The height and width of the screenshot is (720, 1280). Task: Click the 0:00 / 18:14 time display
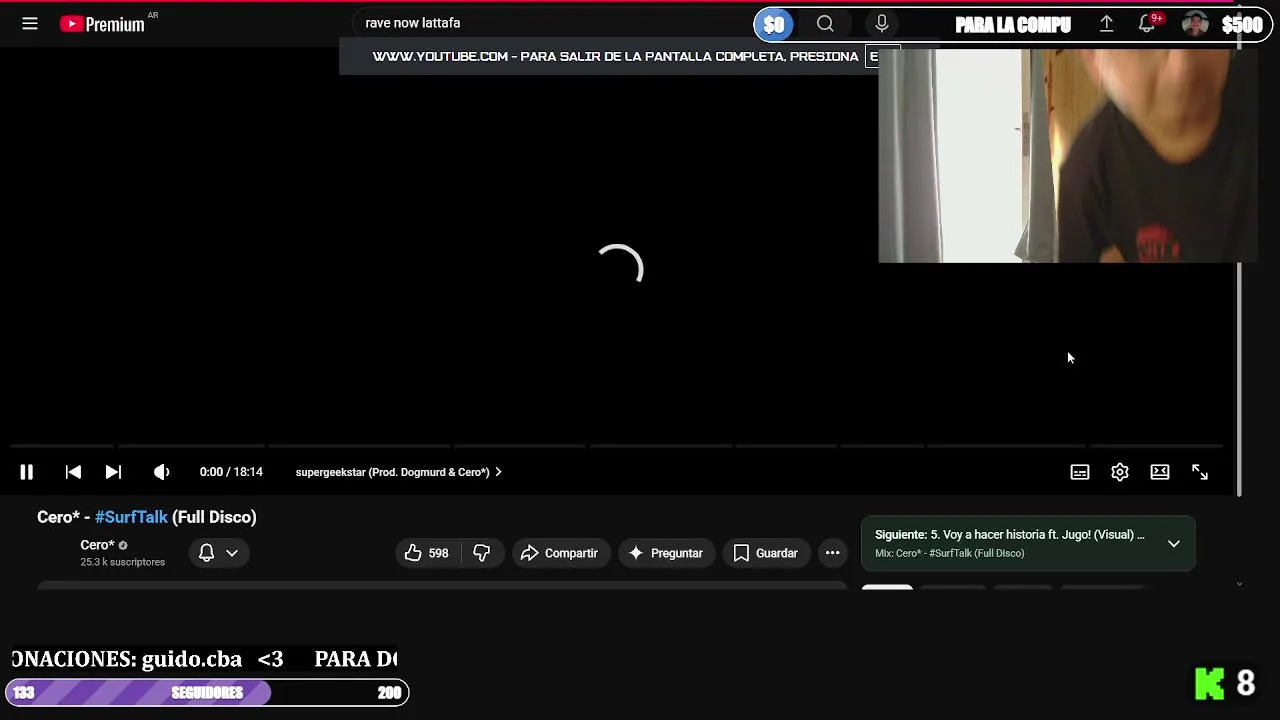(x=231, y=472)
